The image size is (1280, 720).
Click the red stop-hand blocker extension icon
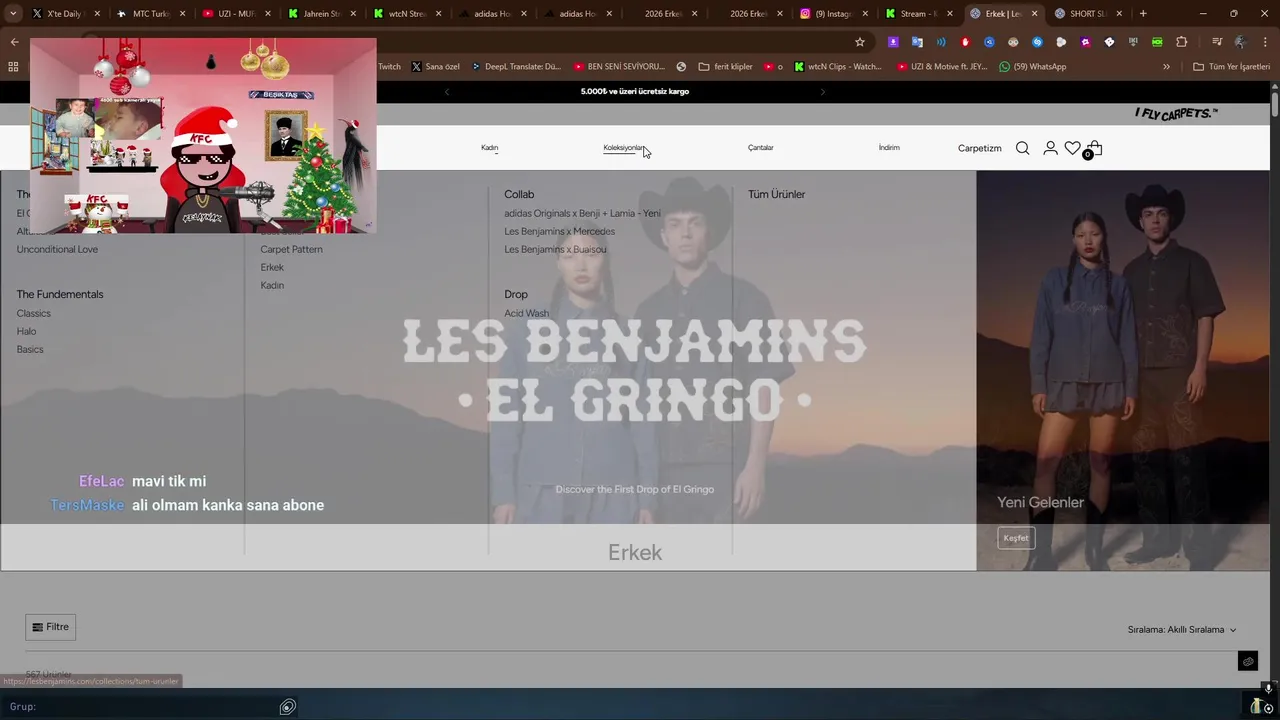[965, 42]
